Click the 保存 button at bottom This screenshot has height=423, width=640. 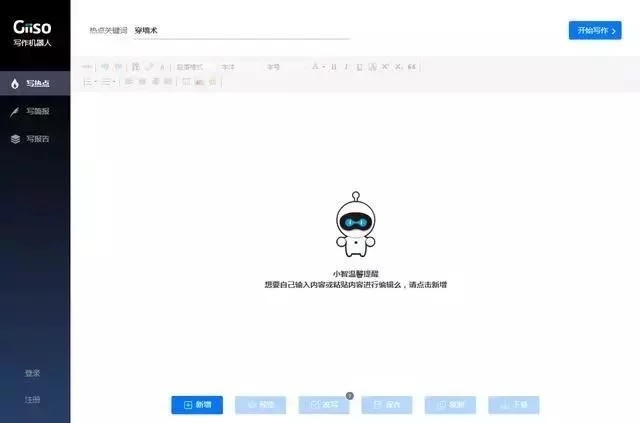[x=387, y=405]
